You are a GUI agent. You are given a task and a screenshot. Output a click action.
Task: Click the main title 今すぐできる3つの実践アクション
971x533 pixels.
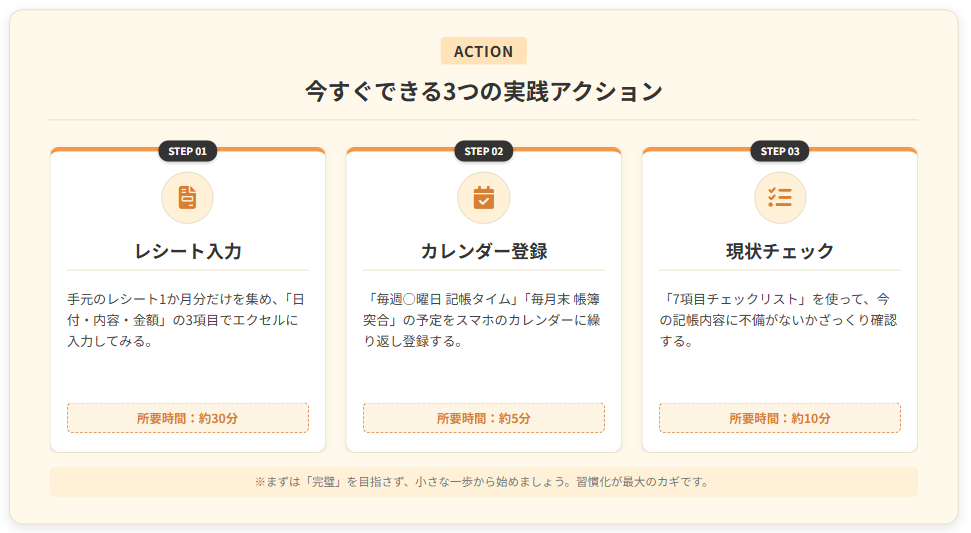click(x=484, y=91)
